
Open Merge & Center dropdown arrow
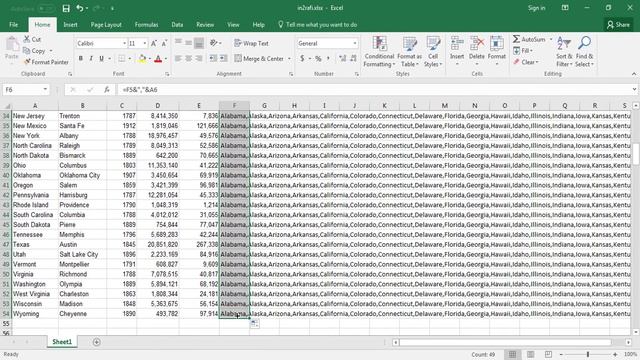coord(289,59)
